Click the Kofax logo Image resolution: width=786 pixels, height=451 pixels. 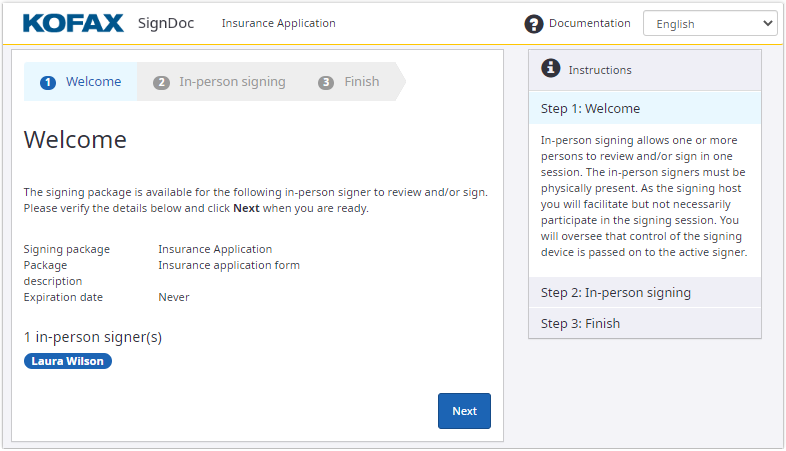(x=72, y=23)
